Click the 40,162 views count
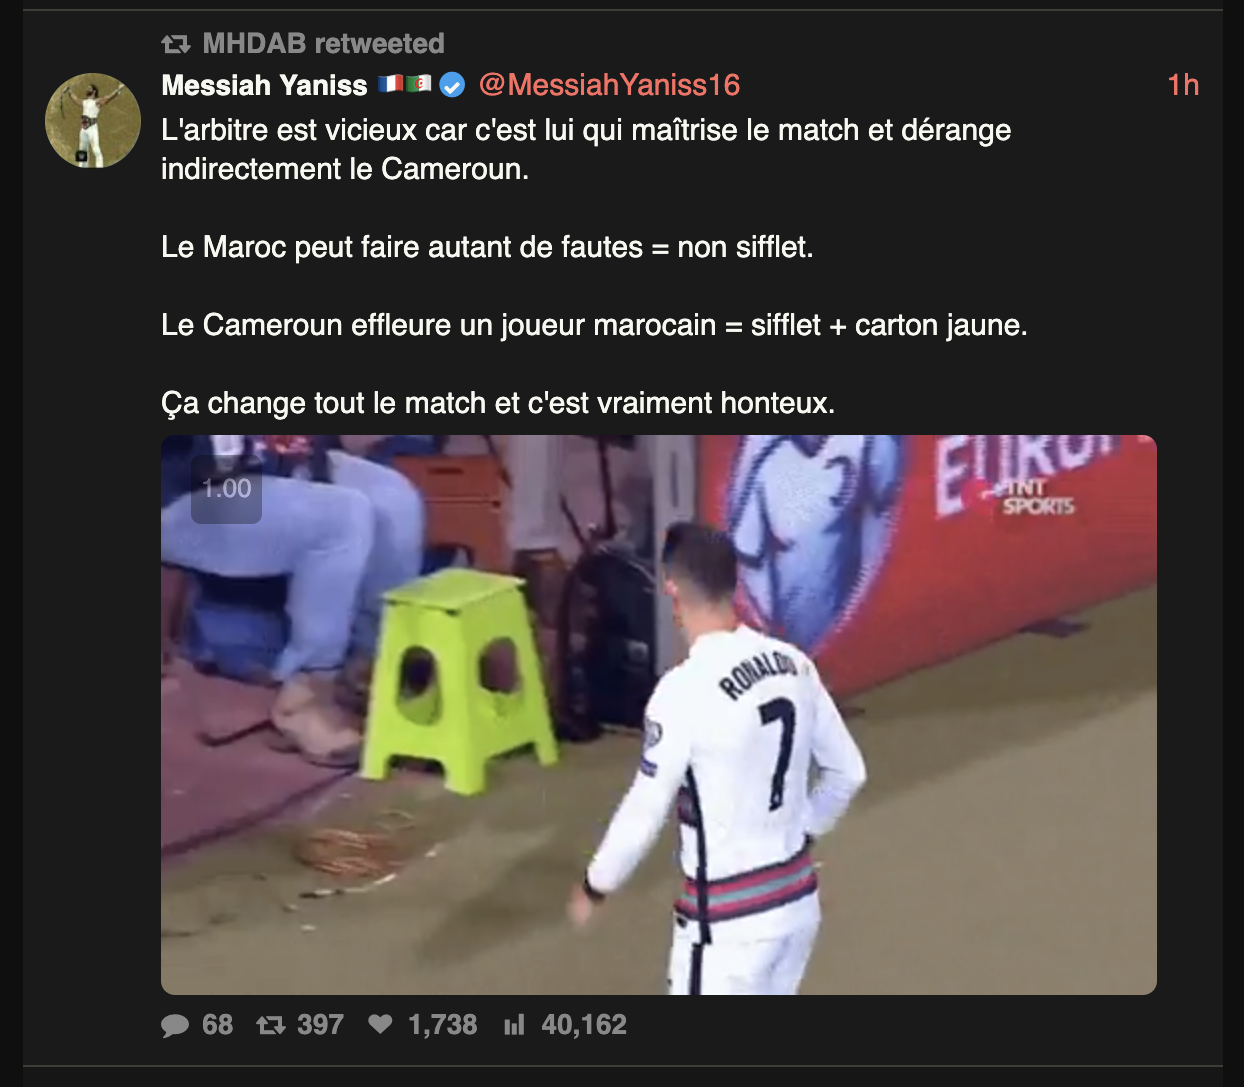This screenshot has height=1087, width=1244. [584, 1025]
